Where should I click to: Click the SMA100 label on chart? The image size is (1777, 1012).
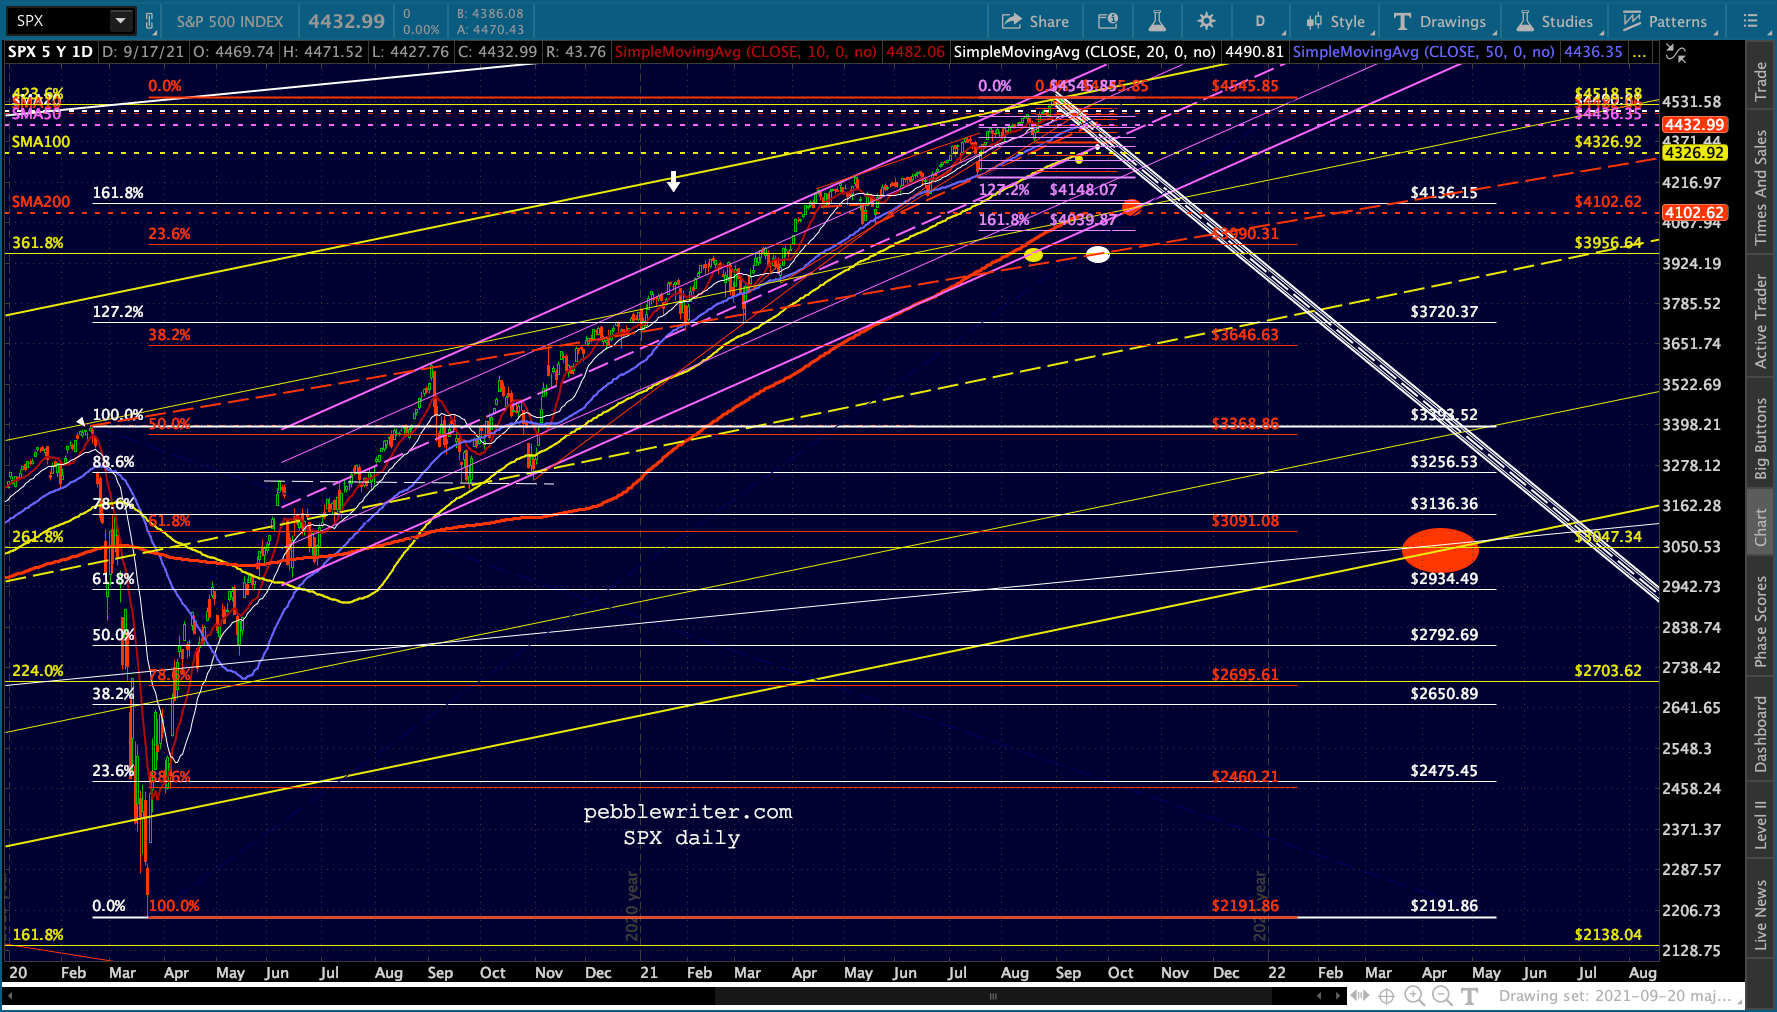pyautogui.click(x=41, y=142)
